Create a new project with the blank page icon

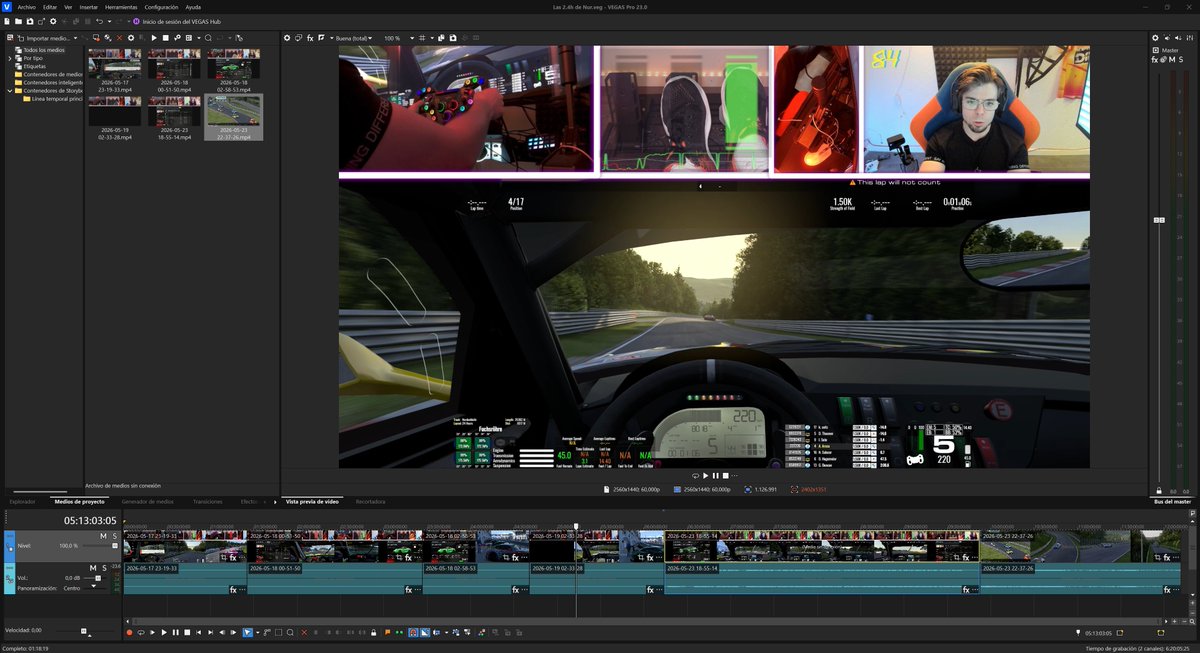[x=7, y=22]
